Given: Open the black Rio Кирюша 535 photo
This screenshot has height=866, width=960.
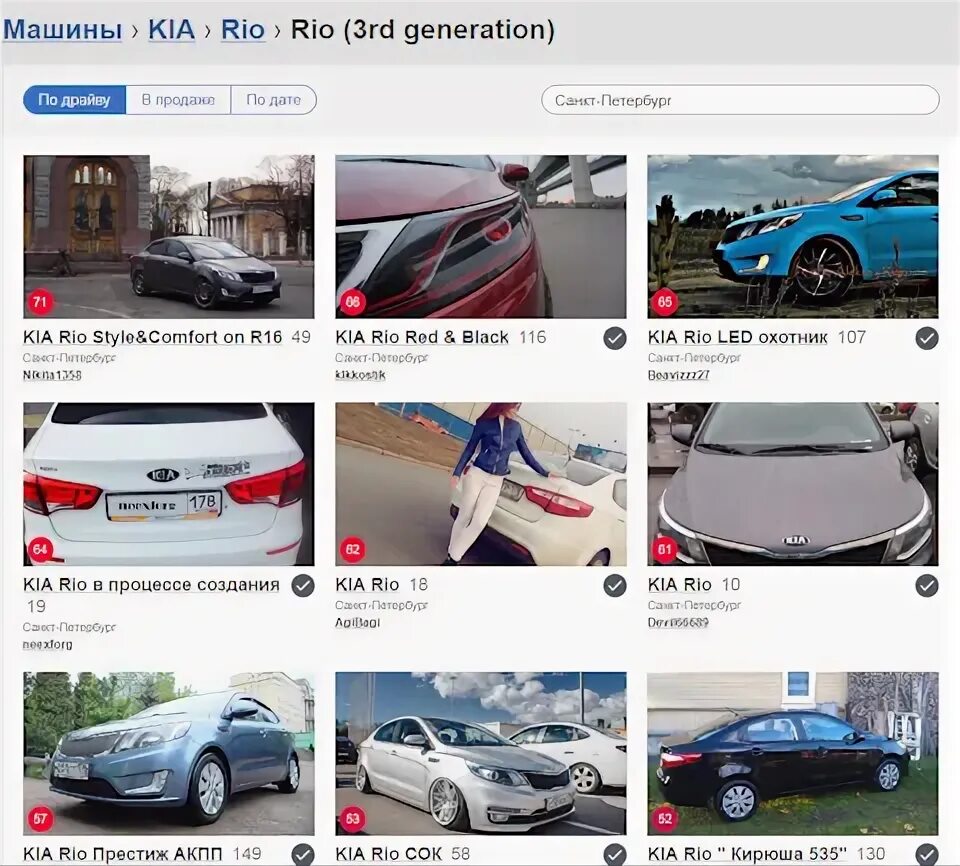Looking at the screenshot, I should [793, 753].
